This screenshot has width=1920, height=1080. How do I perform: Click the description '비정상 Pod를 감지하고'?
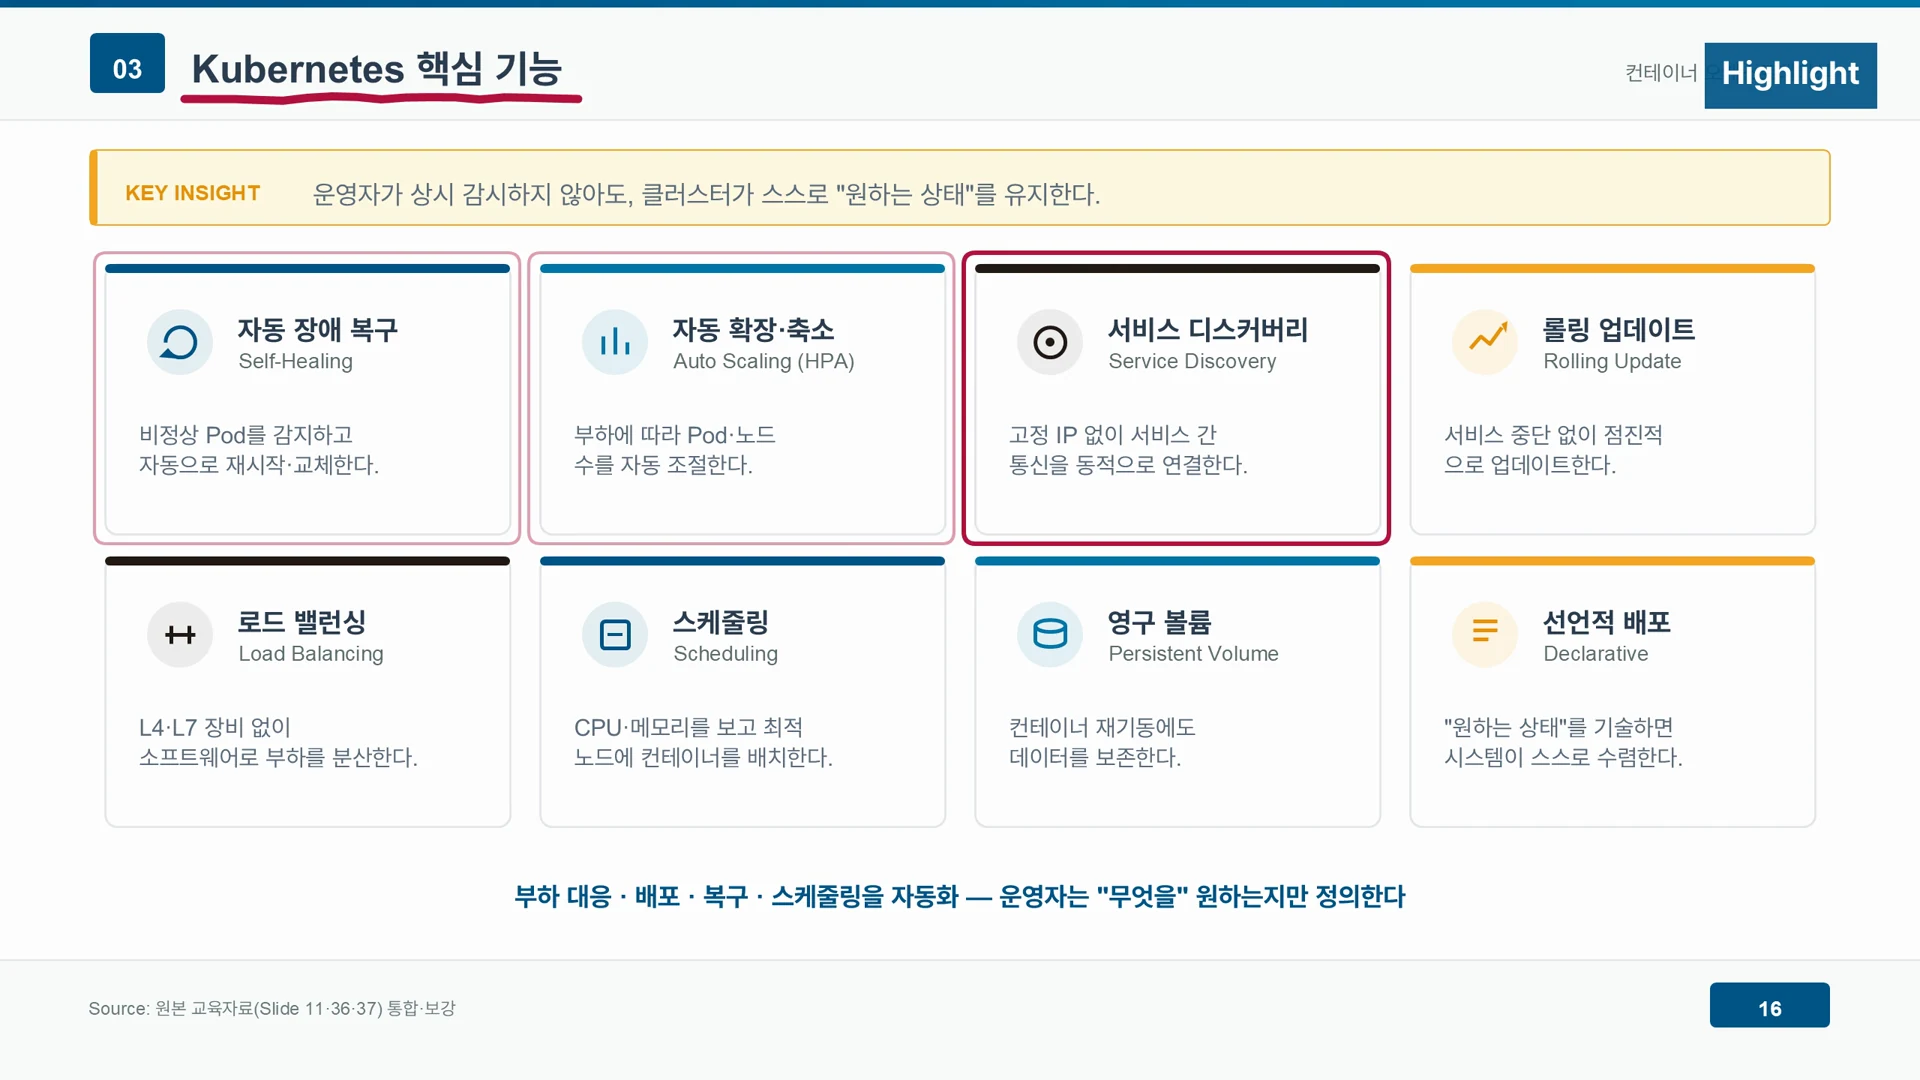point(246,435)
